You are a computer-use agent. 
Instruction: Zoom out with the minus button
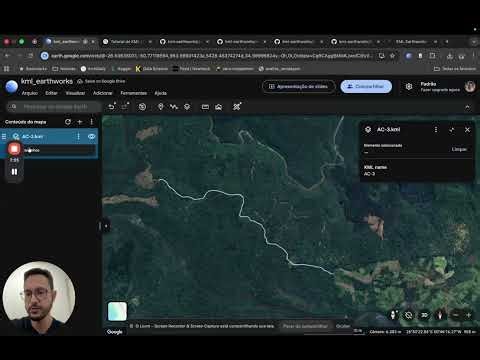[x=456, y=315]
